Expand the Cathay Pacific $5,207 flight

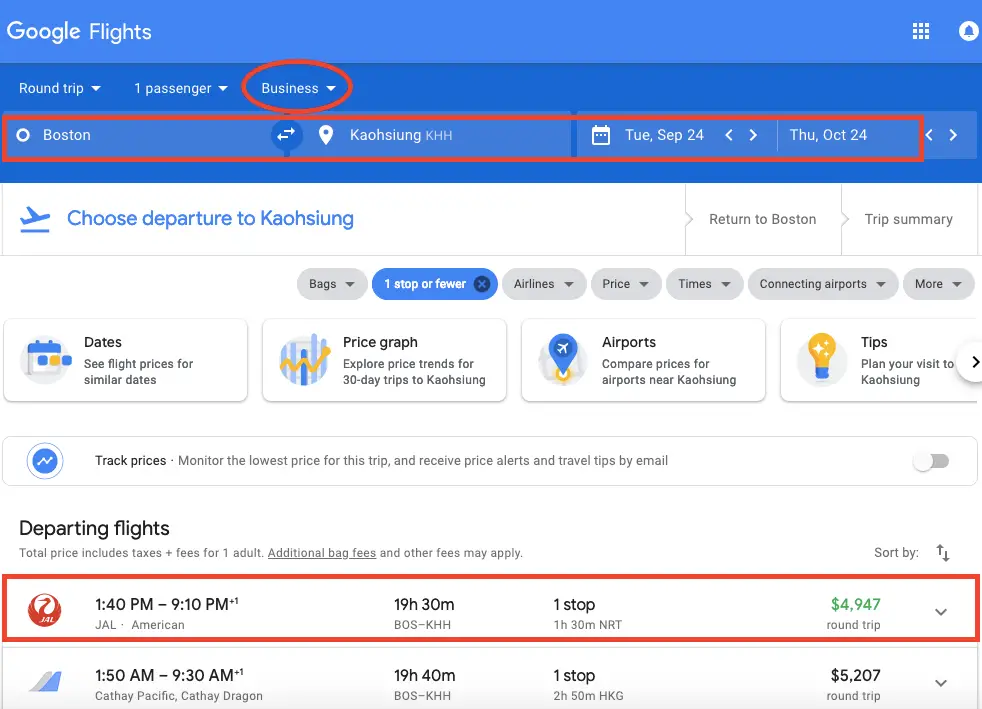(941, 683)
